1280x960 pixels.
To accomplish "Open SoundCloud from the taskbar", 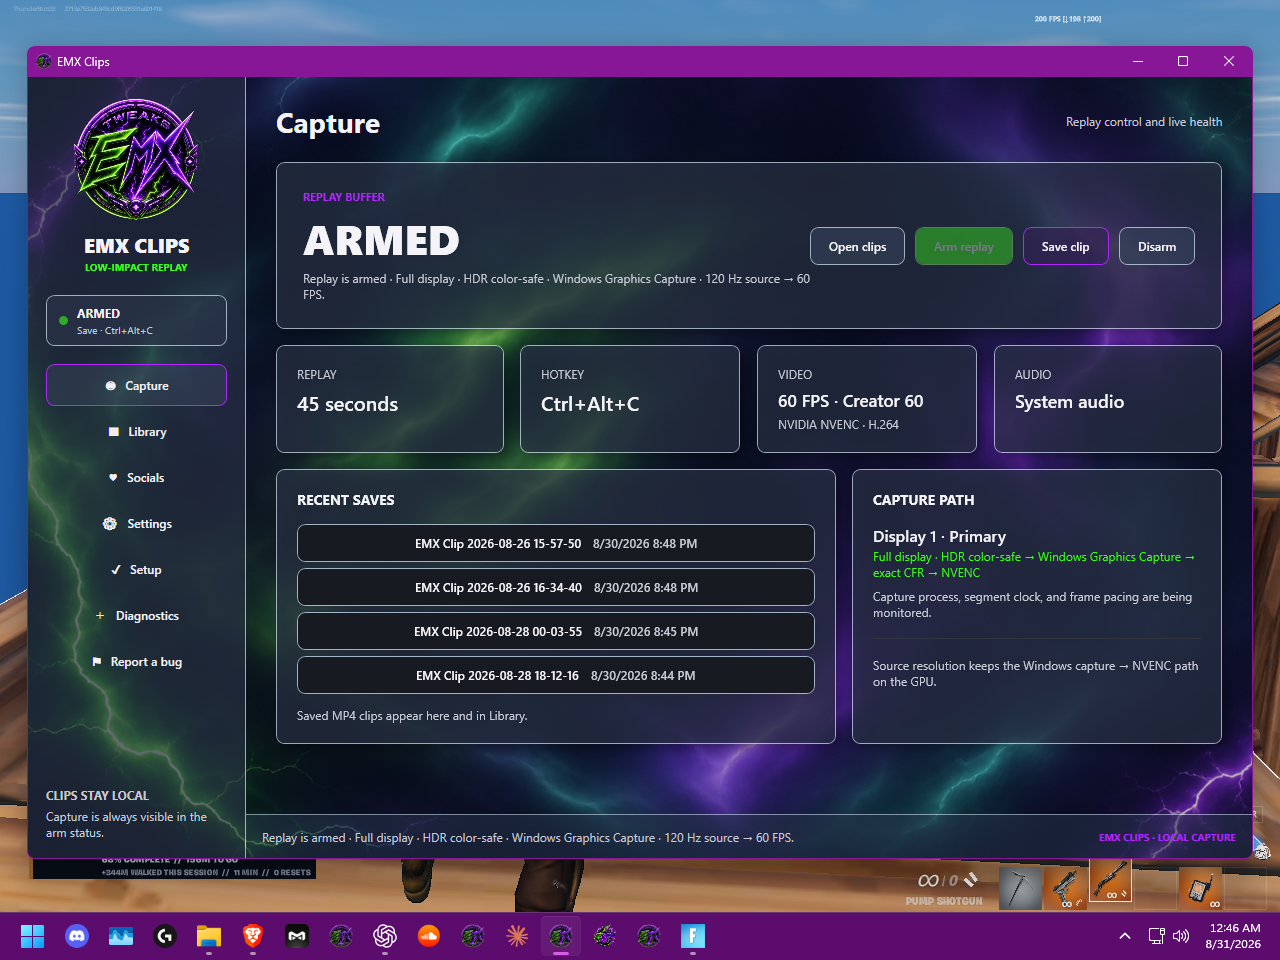I will click(429, 936).
